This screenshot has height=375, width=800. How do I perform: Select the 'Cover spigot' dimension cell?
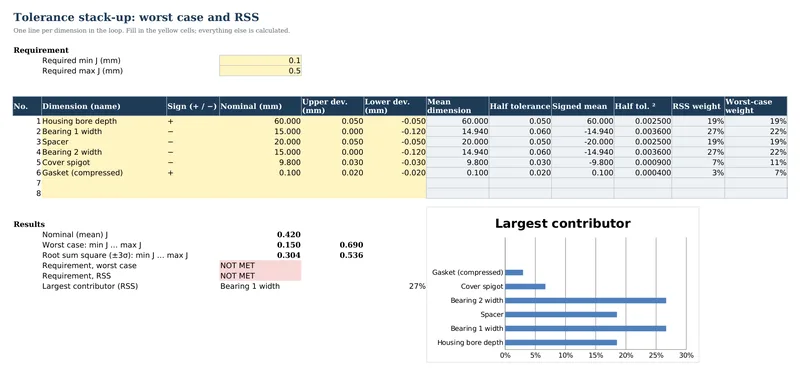pos(104,162)
